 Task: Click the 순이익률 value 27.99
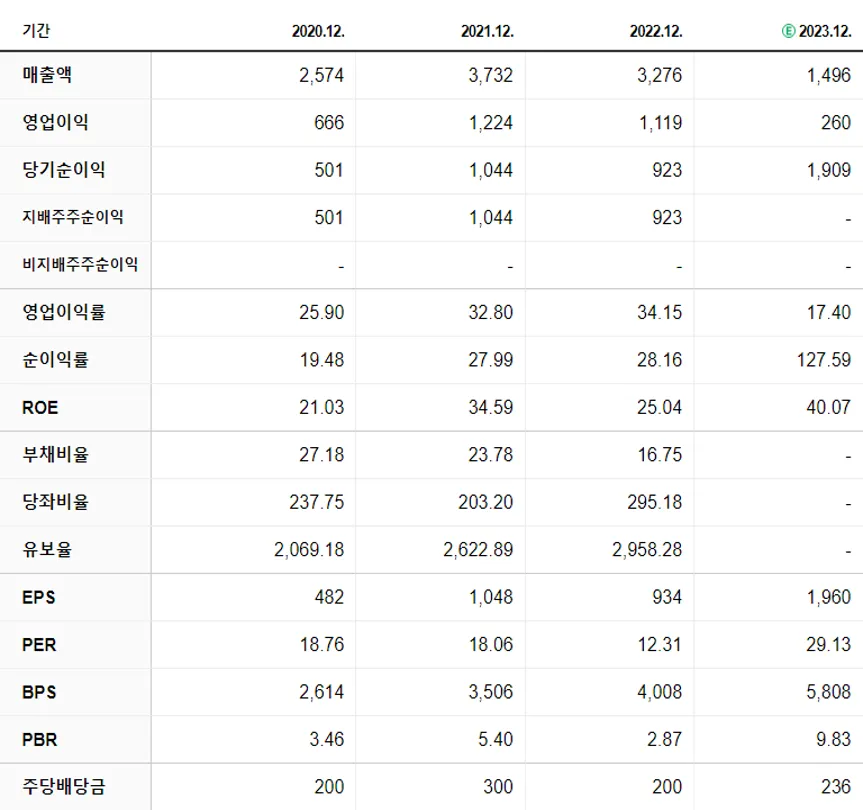coord(490,360)
